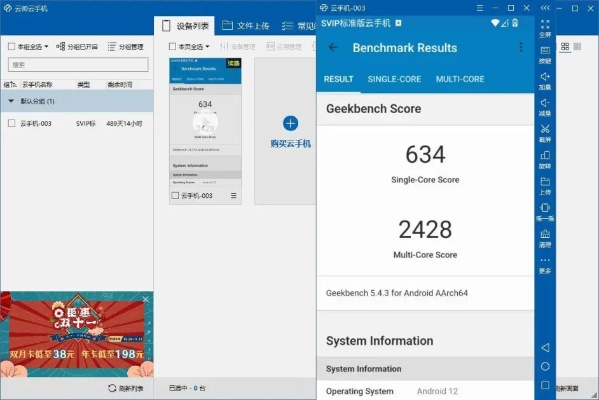Switch to the 文件上传 tab

[x=245, y=26]
